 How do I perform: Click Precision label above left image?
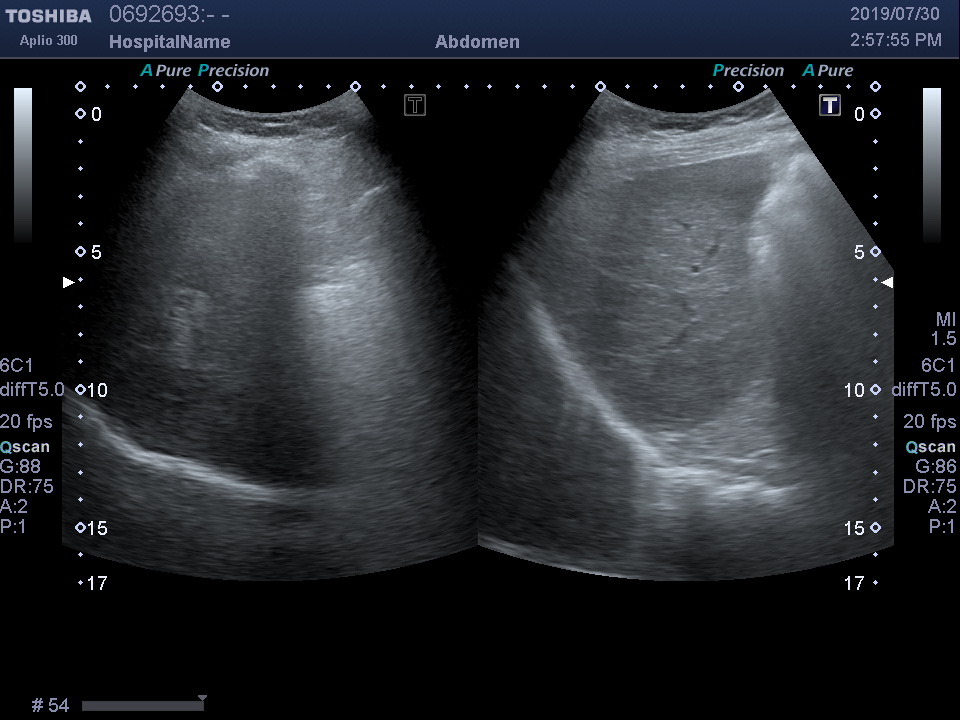(233, 70)
